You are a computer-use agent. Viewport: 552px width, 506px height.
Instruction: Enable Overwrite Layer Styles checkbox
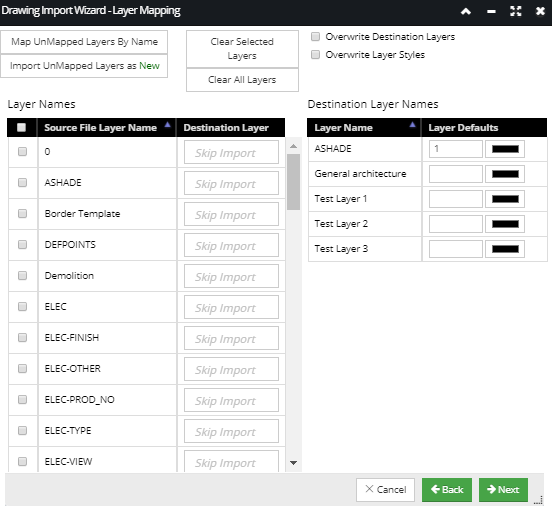[x=315, y=55]
